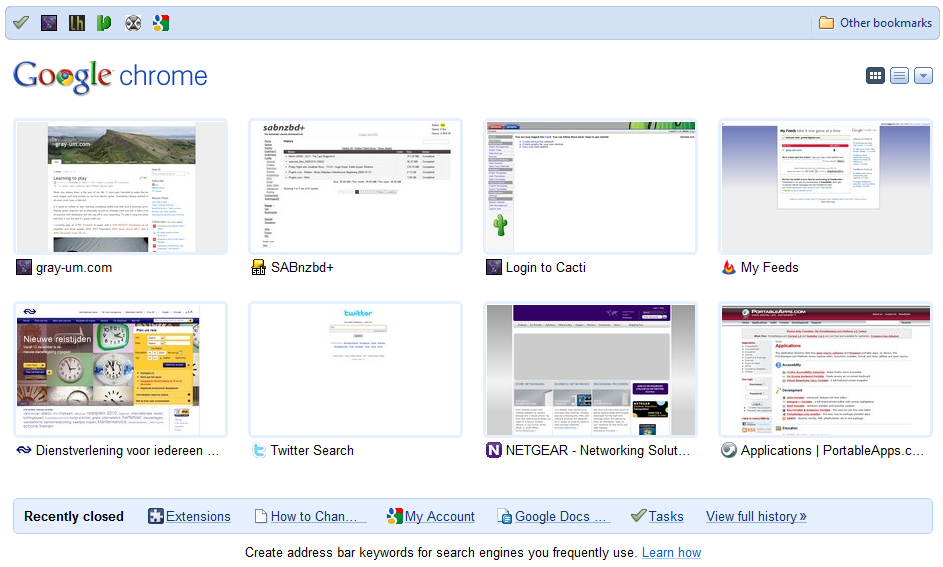Click the Login to Cacti title
This screenshot has height=567, width=943.
coord(545,268)
